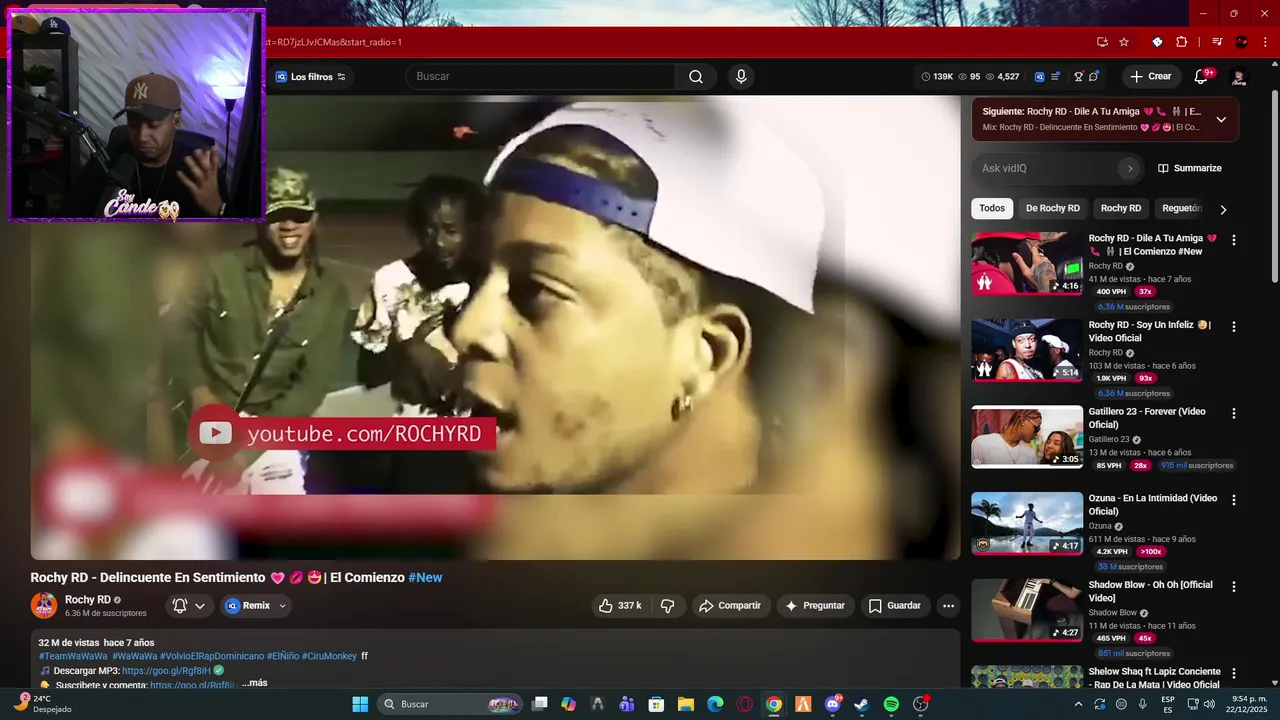Screen dimensions: 1280x720
Task: Open Steam from the taskbar
Action: point(861,704)
